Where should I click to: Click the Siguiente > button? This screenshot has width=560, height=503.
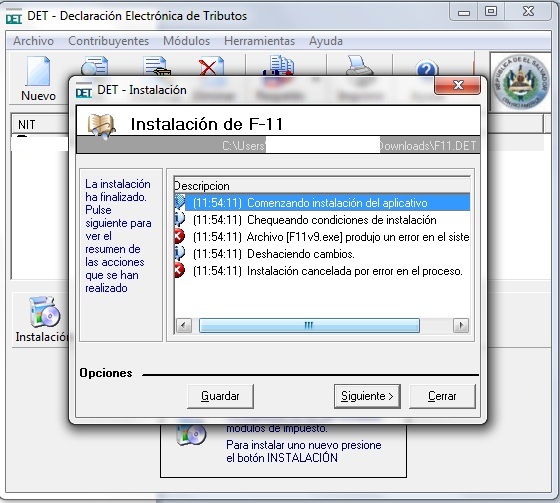pos(367,396)
